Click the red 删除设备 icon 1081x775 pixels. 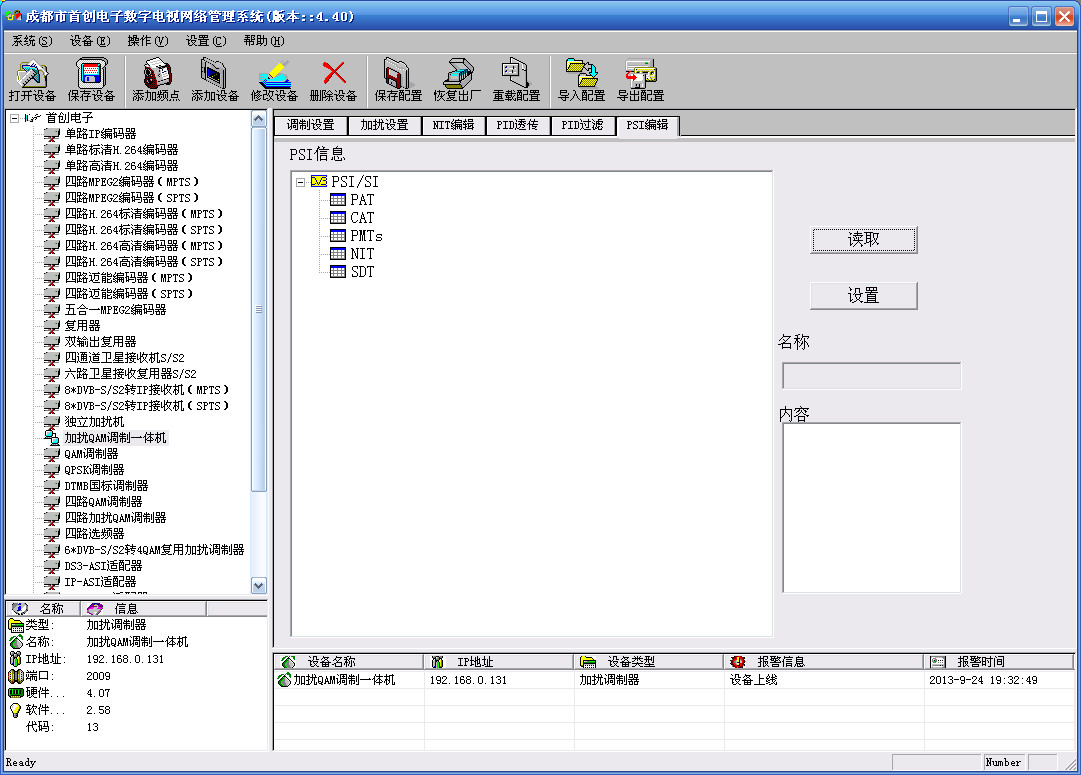(x=334, y=73)
